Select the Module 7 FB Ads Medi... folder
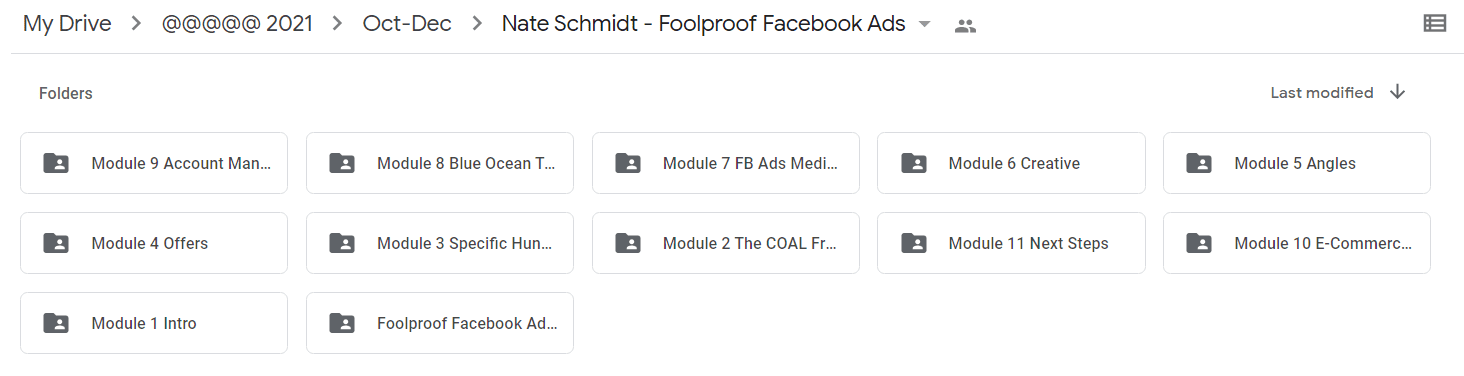This screenshot has width=1464, height=376. [726, 163]
